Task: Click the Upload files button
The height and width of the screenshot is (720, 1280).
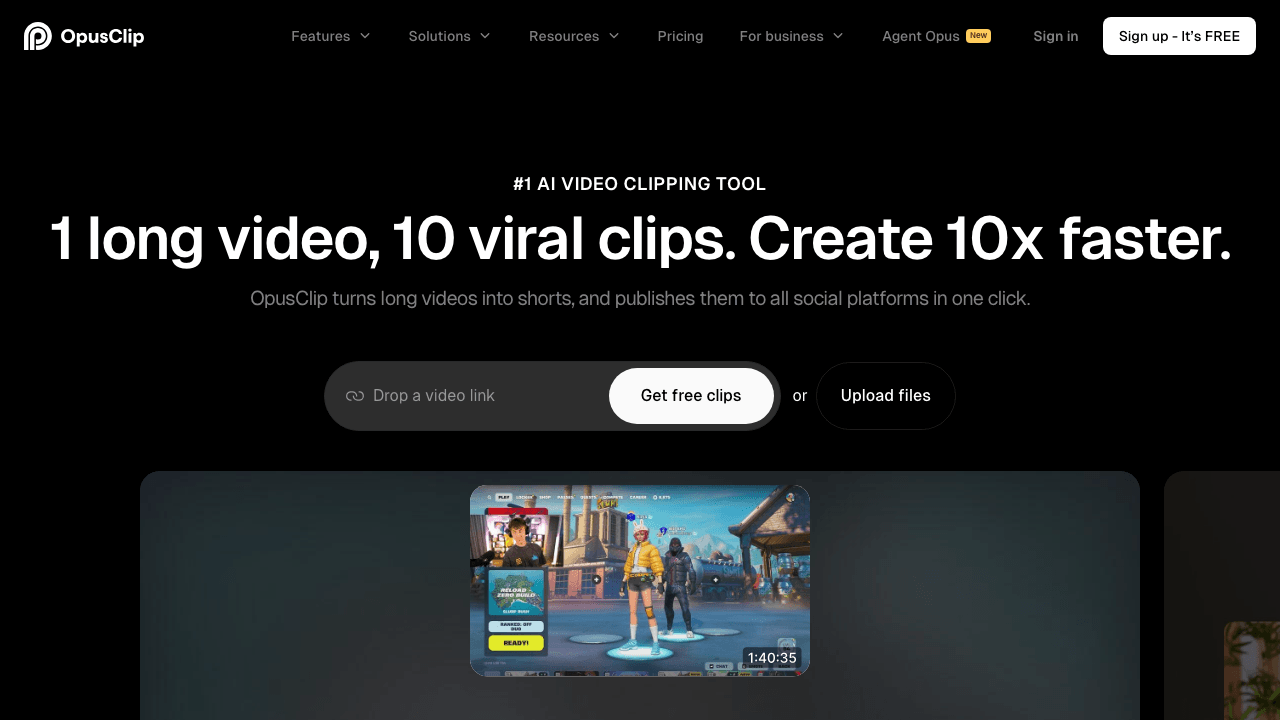Action: click(885, 396)
